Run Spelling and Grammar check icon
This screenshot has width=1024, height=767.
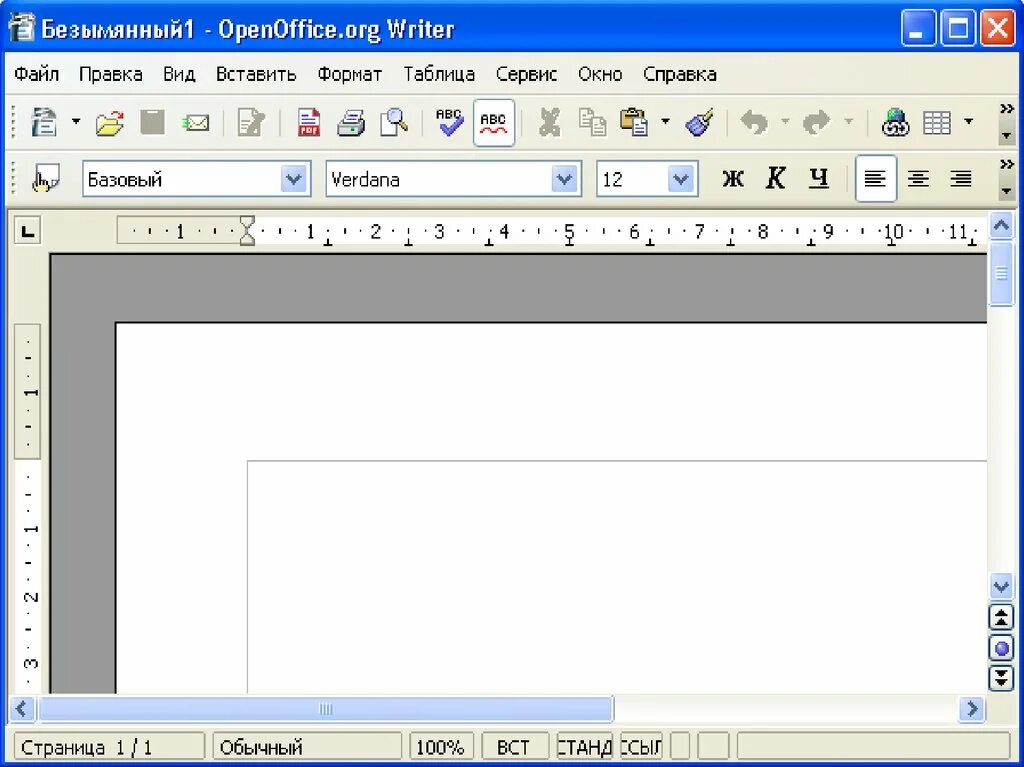tap(449, 122)
